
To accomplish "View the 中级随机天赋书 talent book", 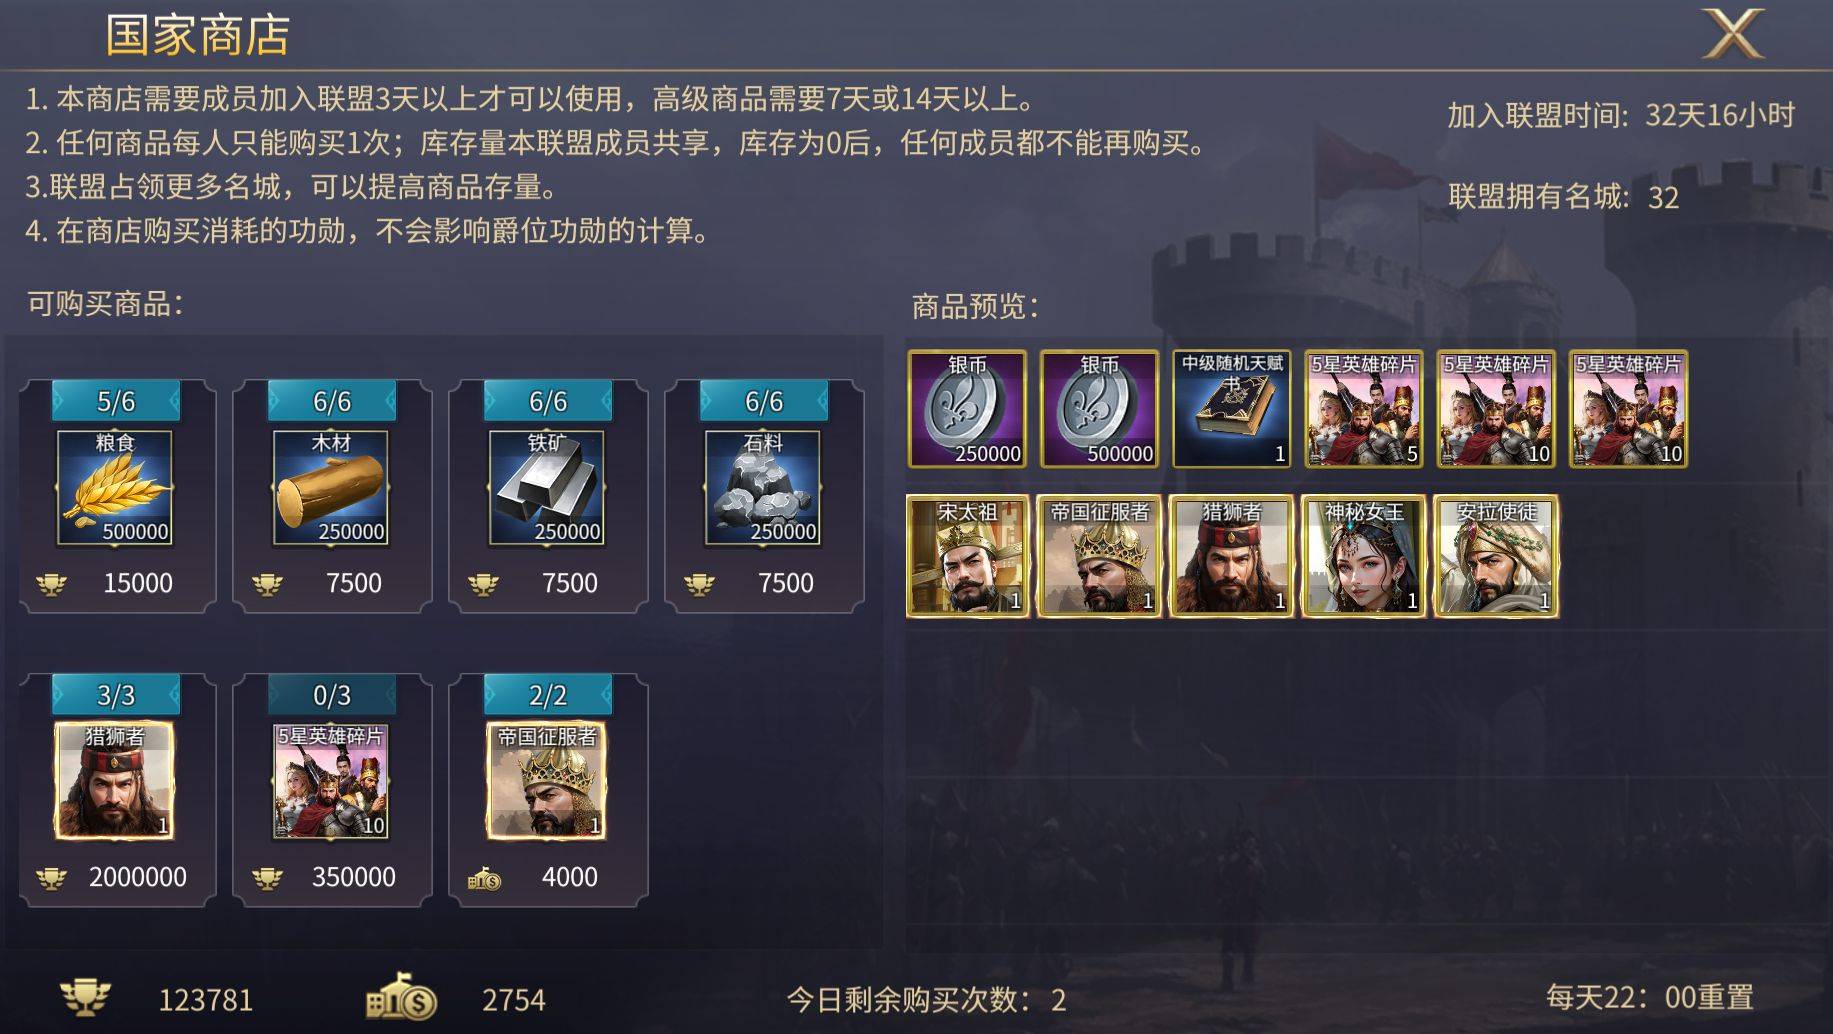I will (1231, 409).
